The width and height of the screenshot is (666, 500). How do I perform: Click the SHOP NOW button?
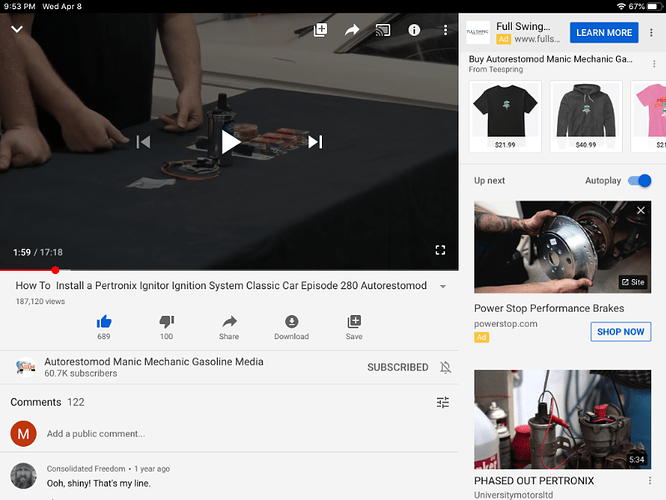click(x=621, y=332)
